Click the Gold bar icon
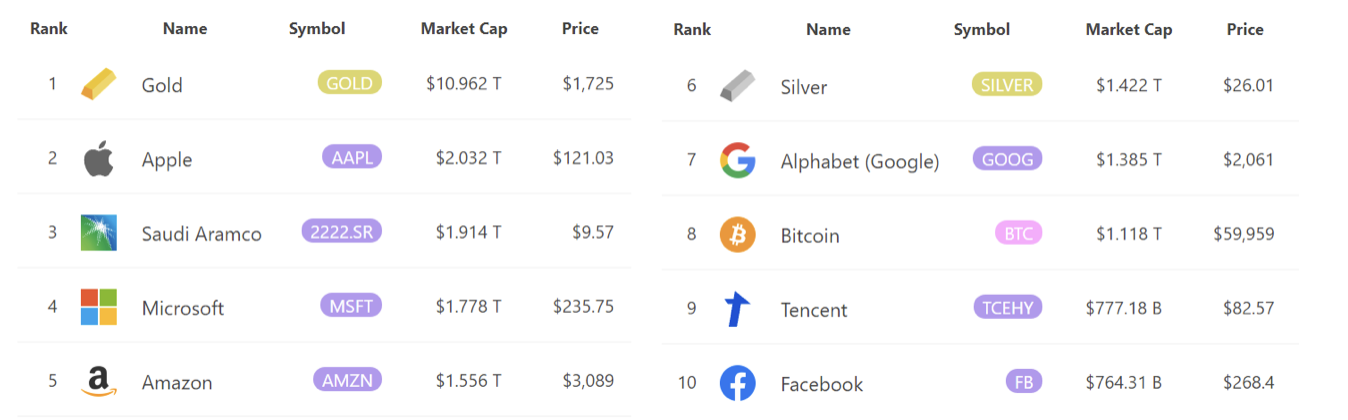 point(99,84)
